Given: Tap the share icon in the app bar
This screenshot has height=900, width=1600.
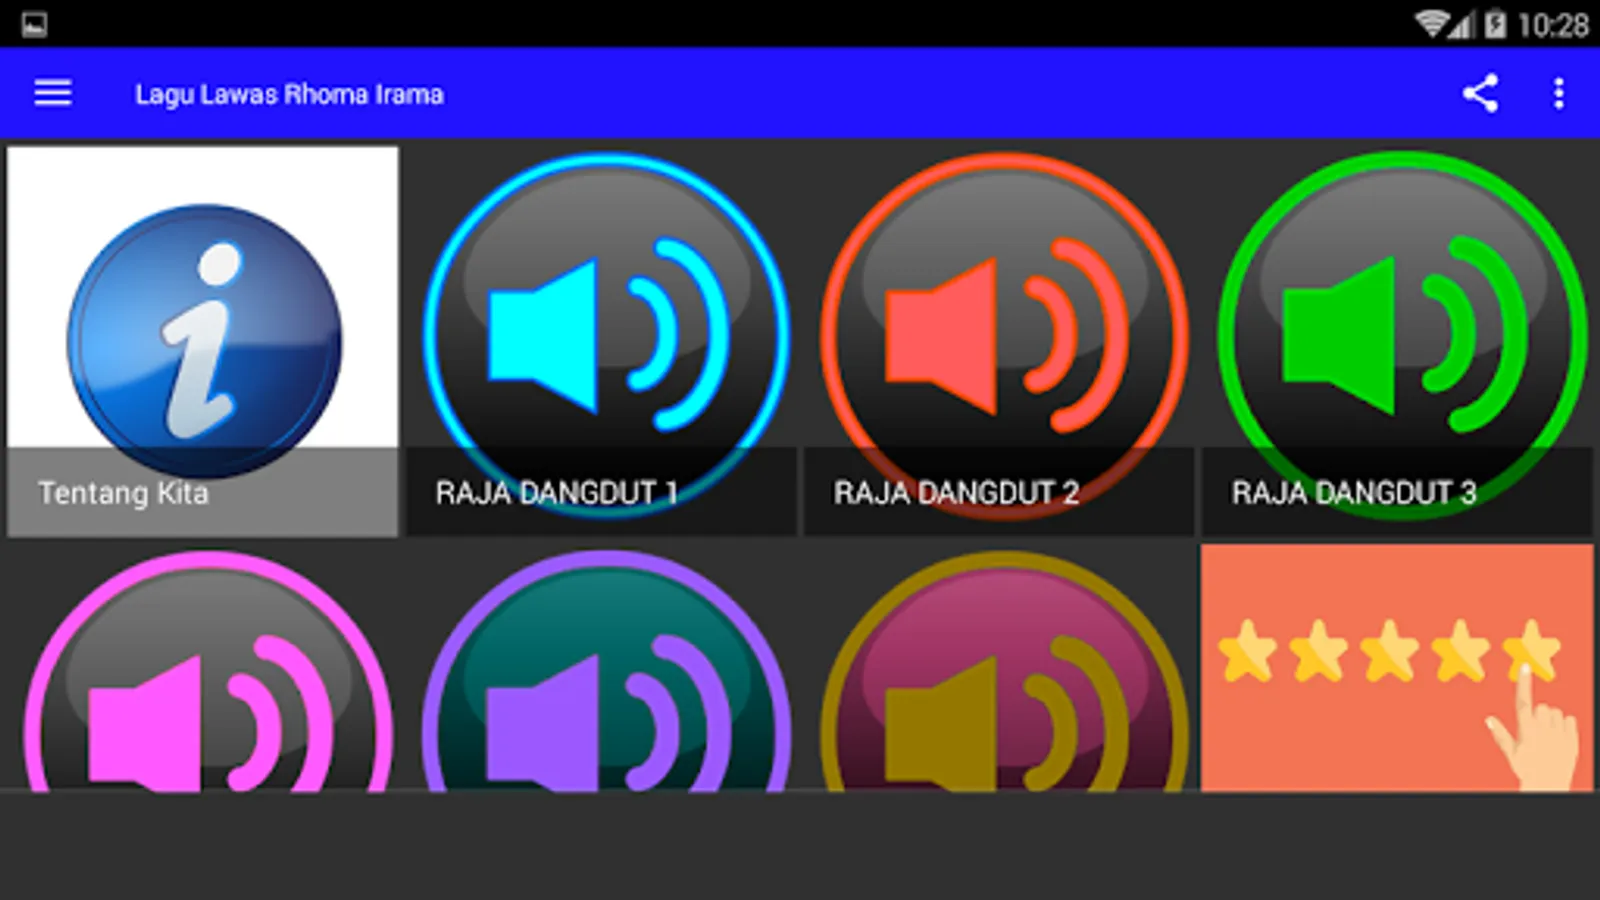Looking at the screenshot, I should [x=1480, y=93].
